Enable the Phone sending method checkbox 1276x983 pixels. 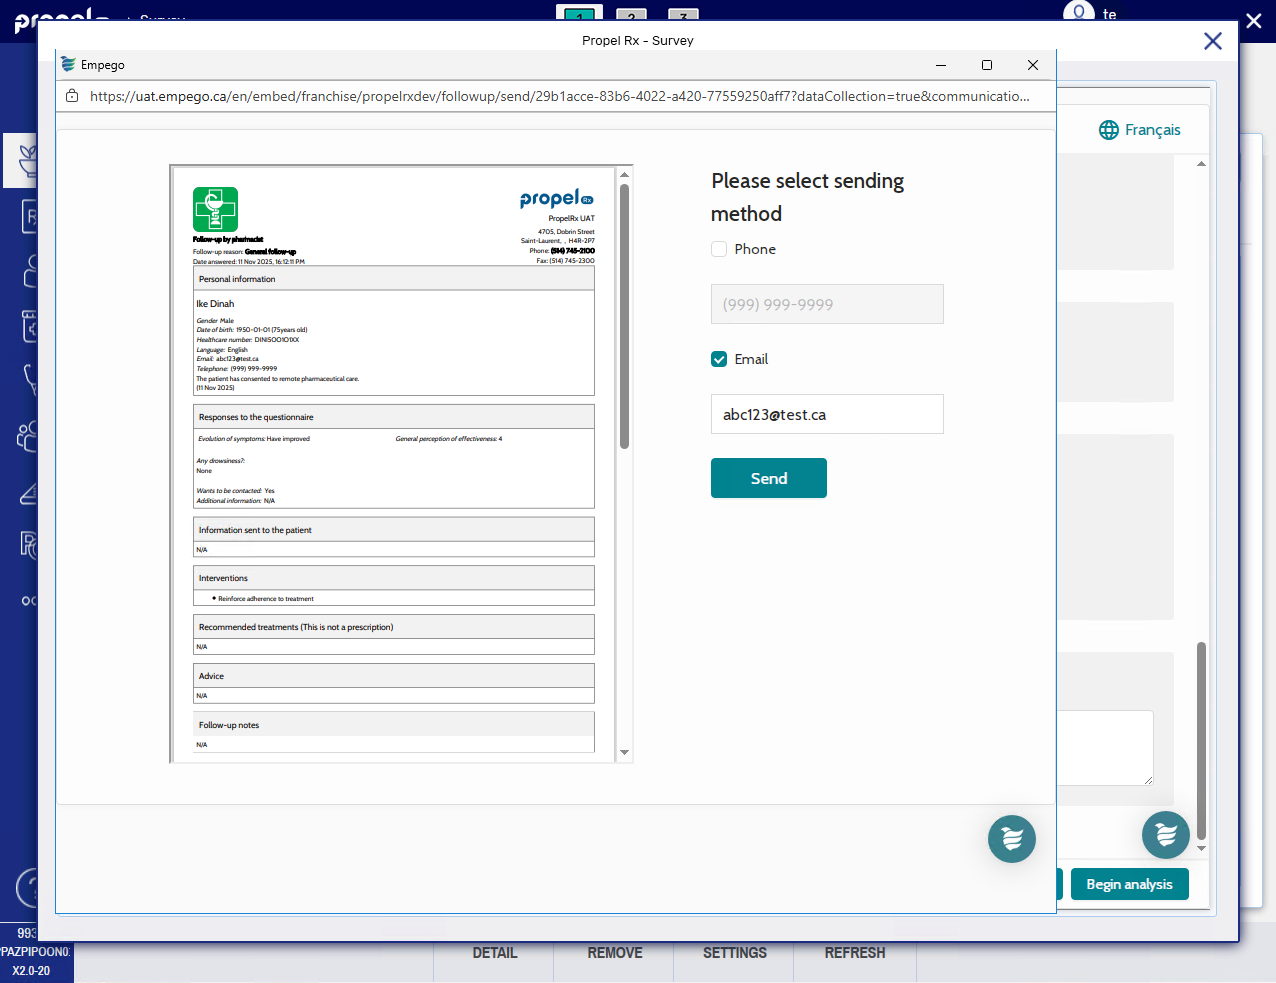point(719,249)
